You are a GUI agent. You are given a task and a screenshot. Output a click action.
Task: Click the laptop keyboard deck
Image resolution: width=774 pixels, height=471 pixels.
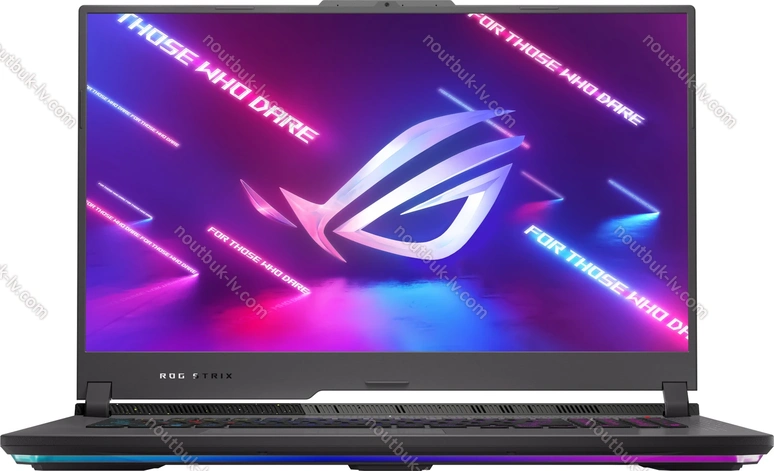(x=387, y=422)
